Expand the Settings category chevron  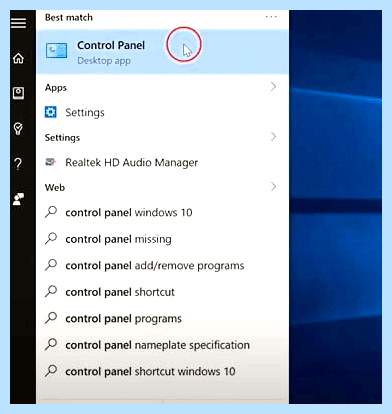point(273,137)
